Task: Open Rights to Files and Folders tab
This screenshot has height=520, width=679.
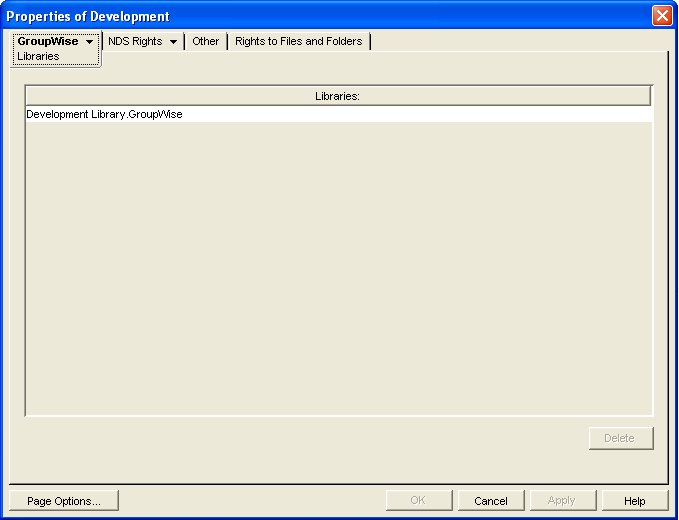Action: tap(299, 41)
